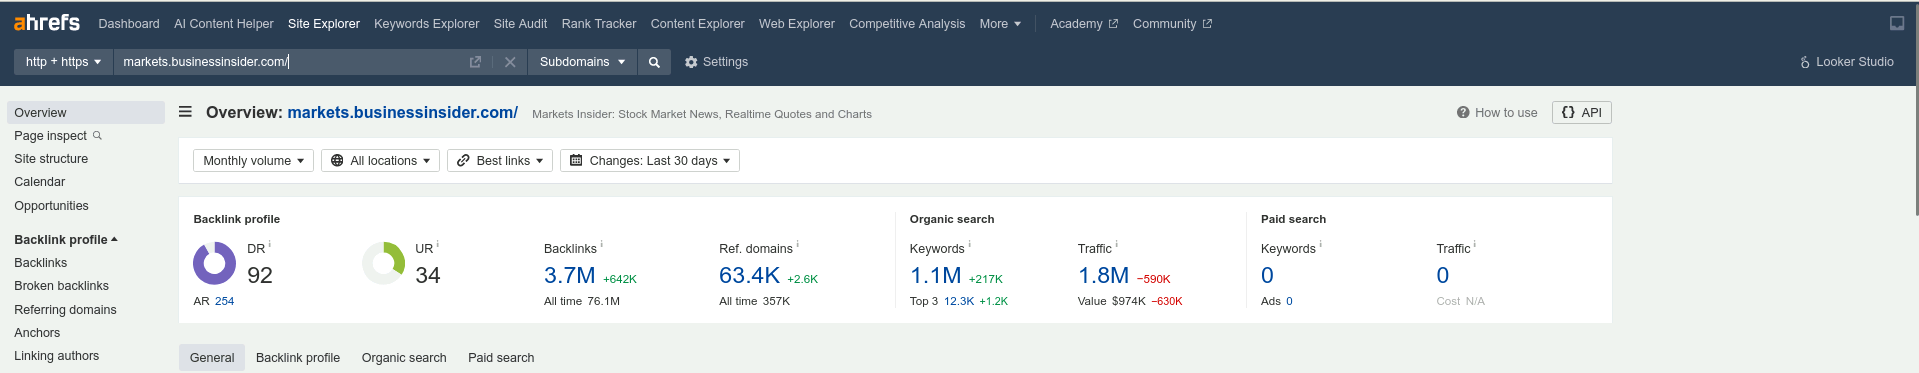The width and height of the screenshot is (1919, 373).
Task: Open Site Explorer in navigation
Action: (324, 23)
